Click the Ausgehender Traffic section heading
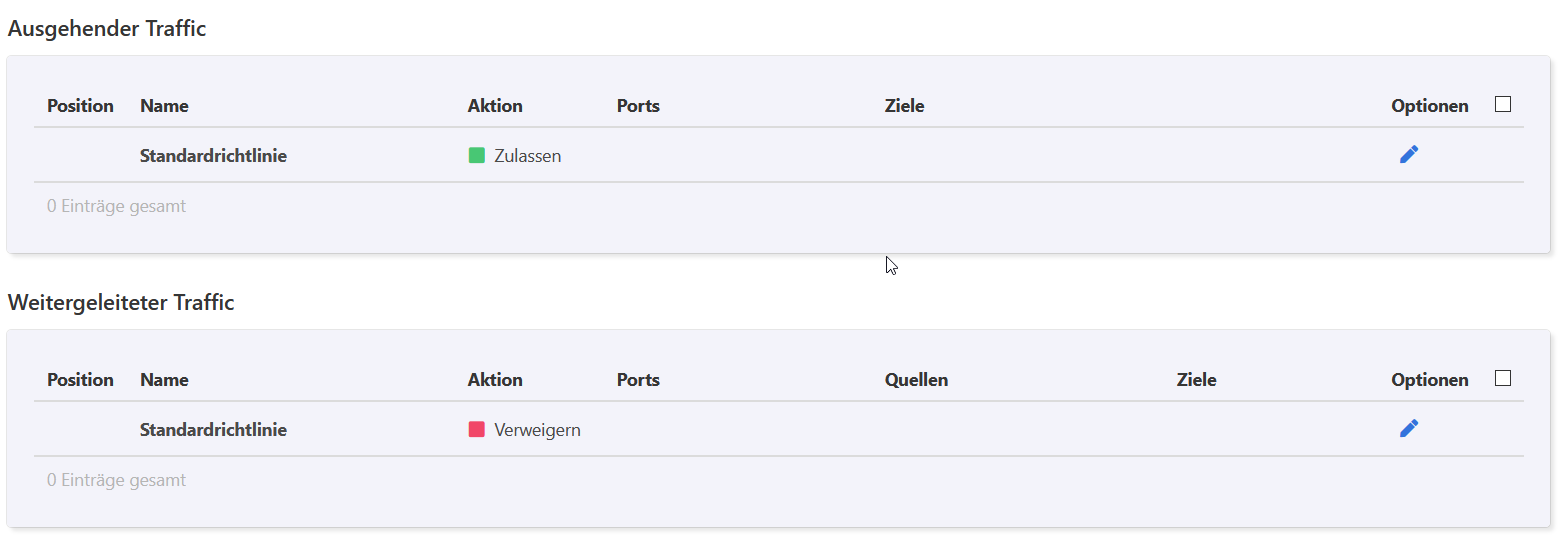Viewport: 1565px width, 549px height. pyautogui.click(x=107, y=29)
